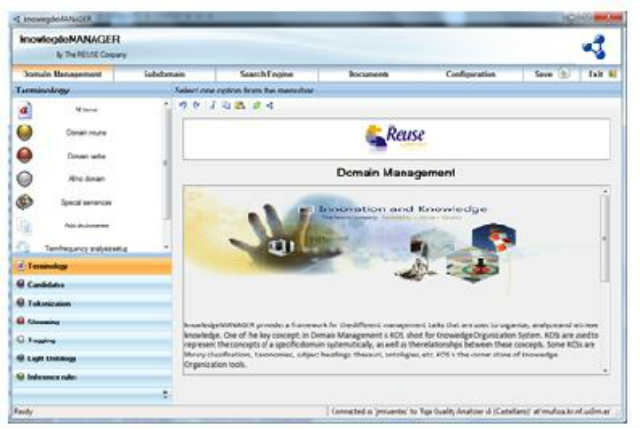The width and height of the screenshot is (640, 430).
Task: Click content panel scrollbar down arrow
Action: [605, 370]
